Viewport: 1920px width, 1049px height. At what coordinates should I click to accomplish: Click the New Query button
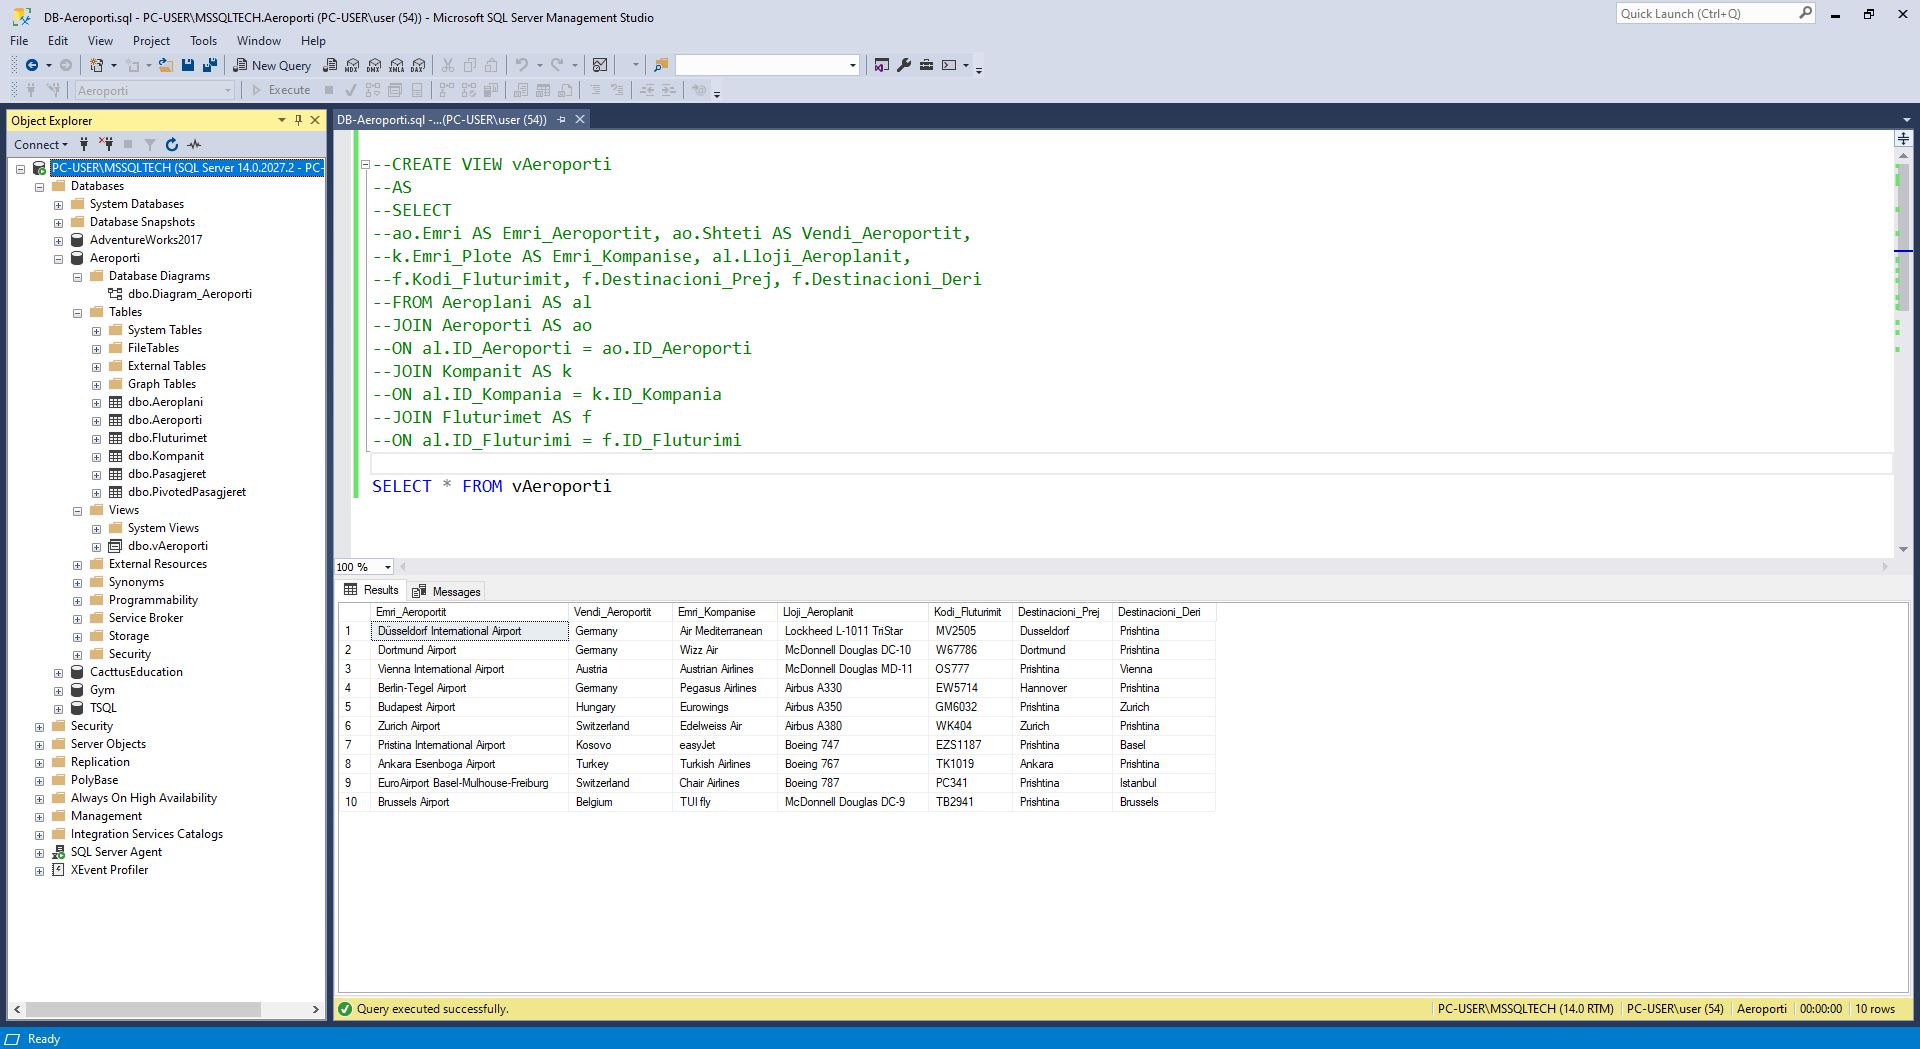pyautogui.click(x=272, y=65)
